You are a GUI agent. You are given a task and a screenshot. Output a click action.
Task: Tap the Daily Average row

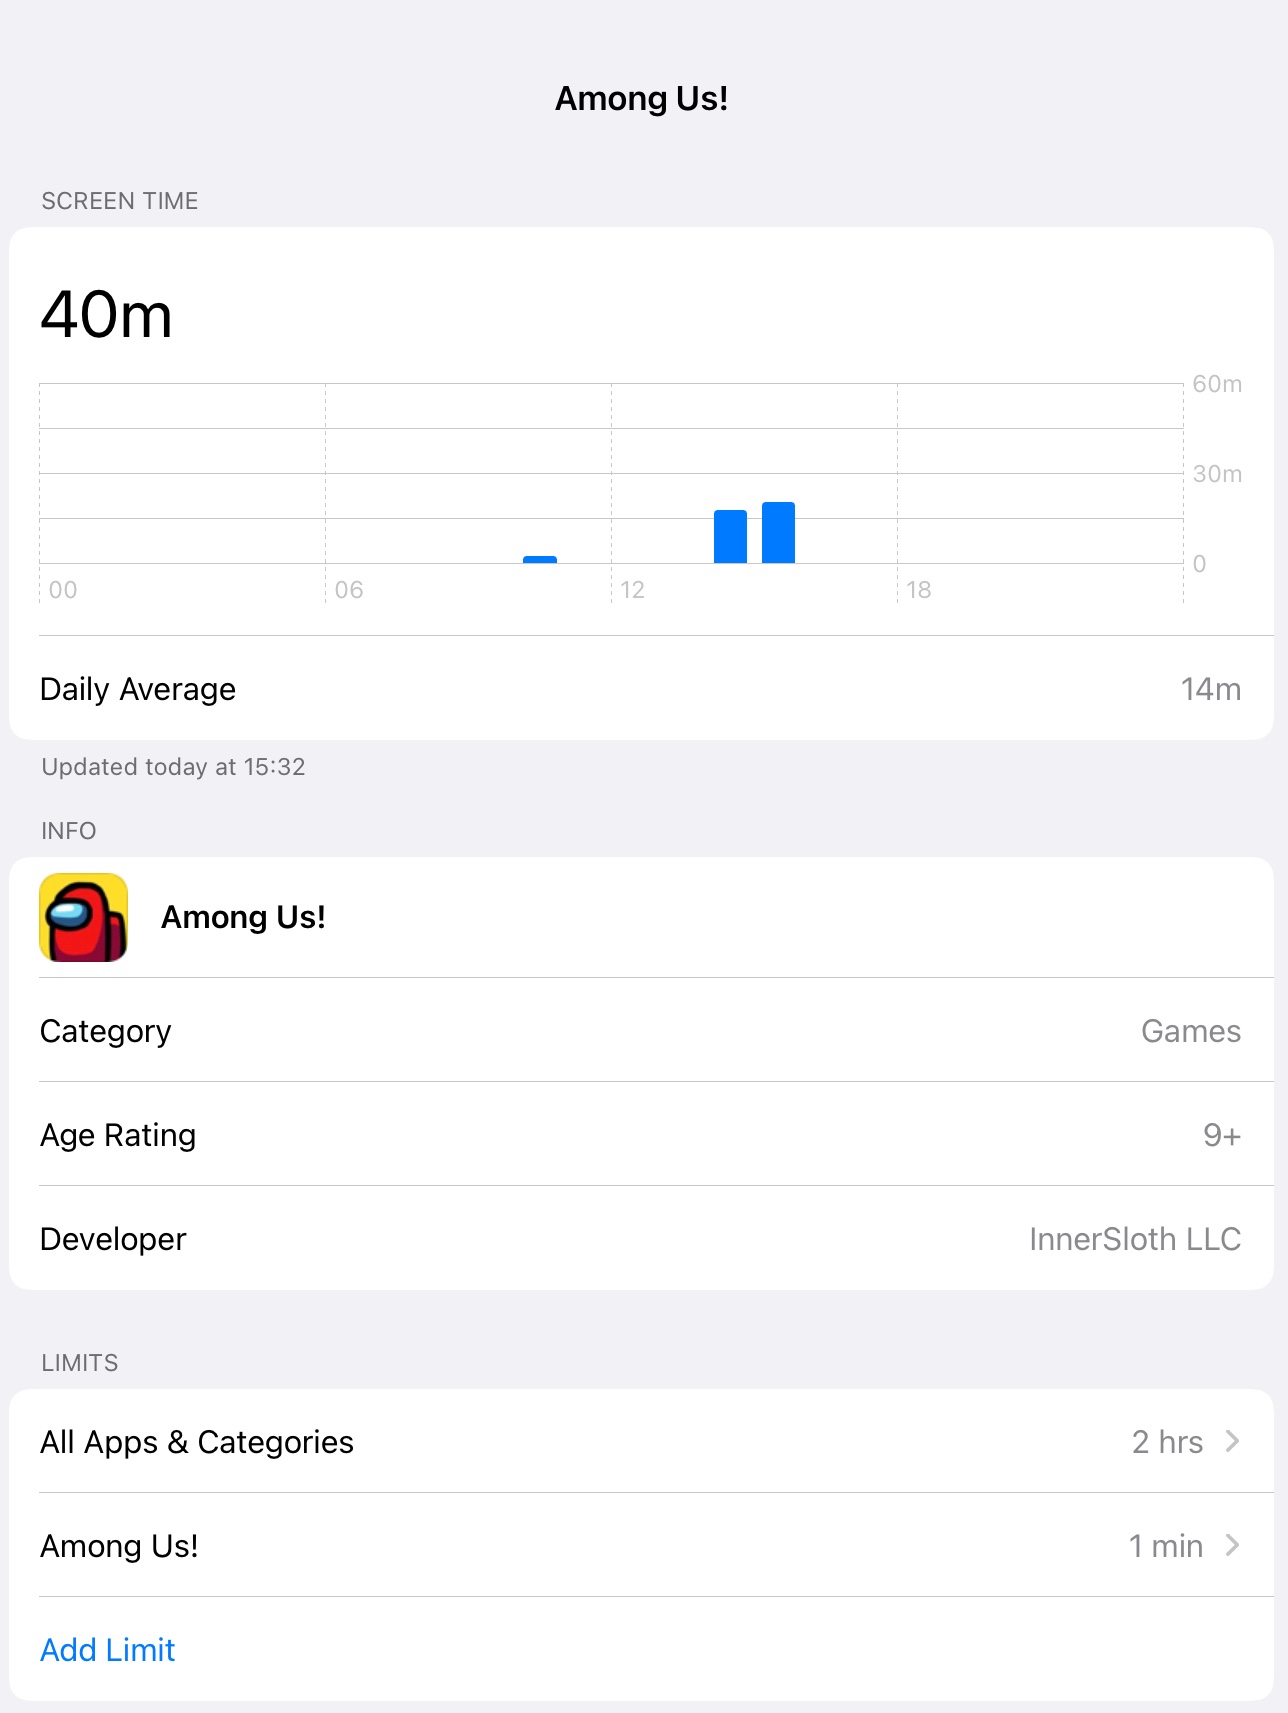(x=641, y=689)
